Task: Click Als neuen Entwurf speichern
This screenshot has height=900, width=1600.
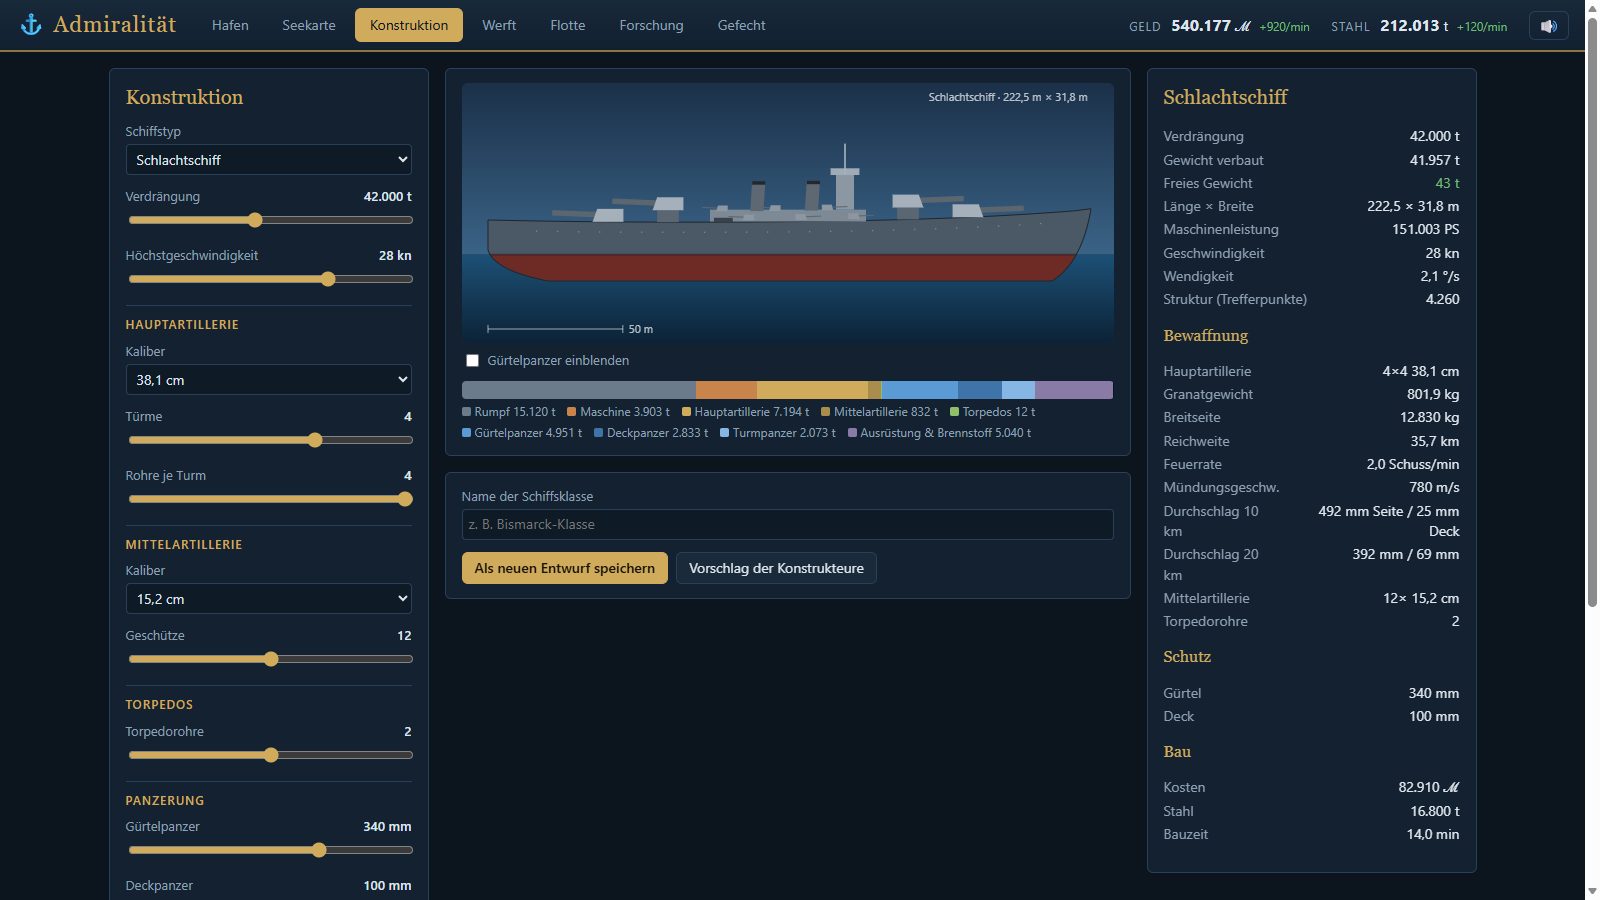Action: (565, 568)
